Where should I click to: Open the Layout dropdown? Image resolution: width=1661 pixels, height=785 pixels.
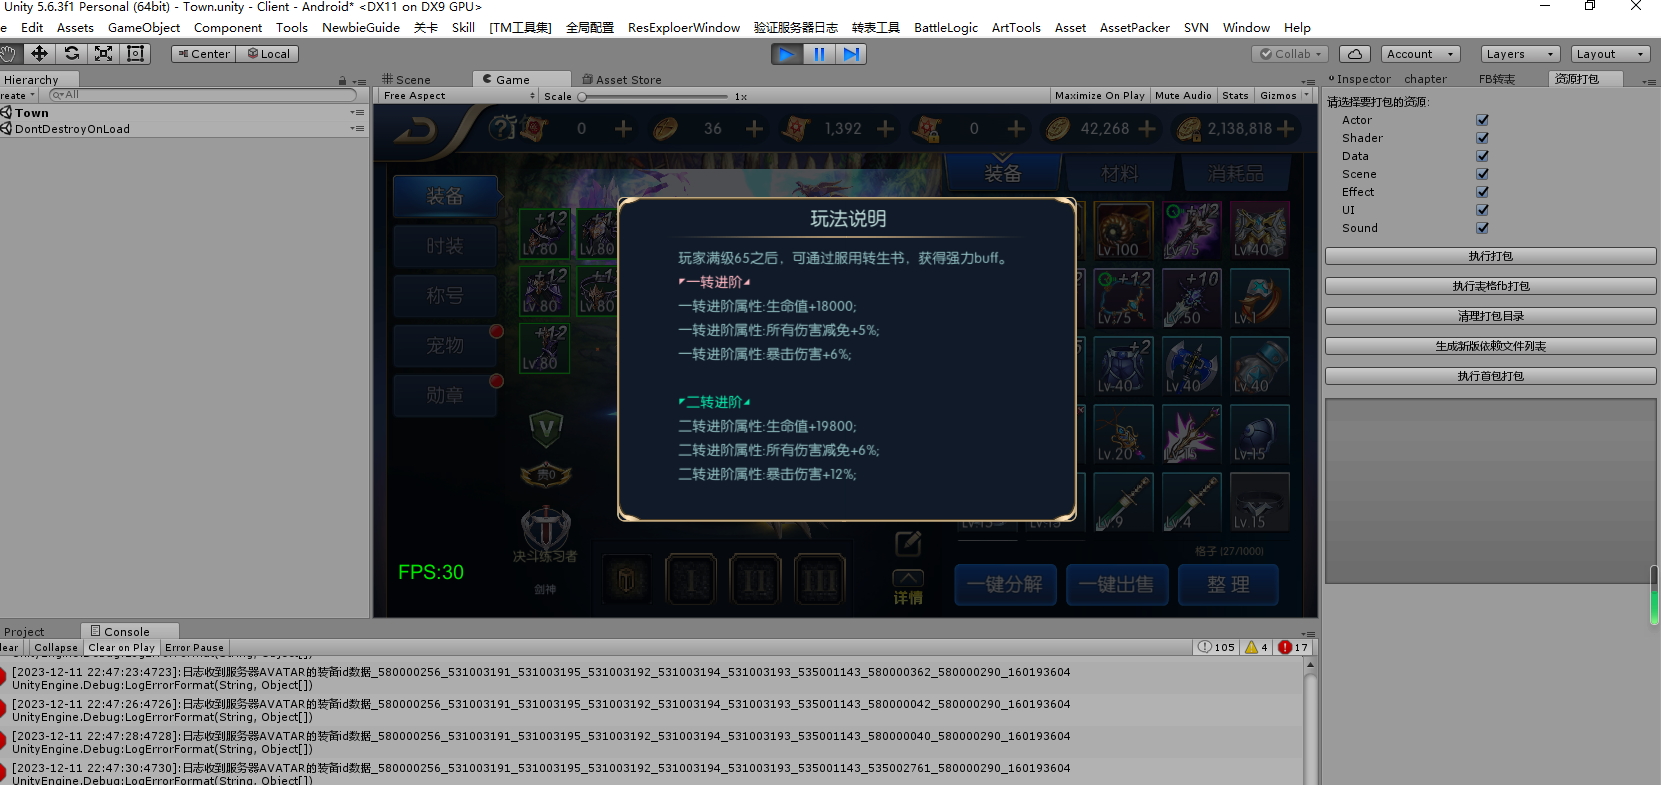pyautogui.click(x=1610, y=54)
